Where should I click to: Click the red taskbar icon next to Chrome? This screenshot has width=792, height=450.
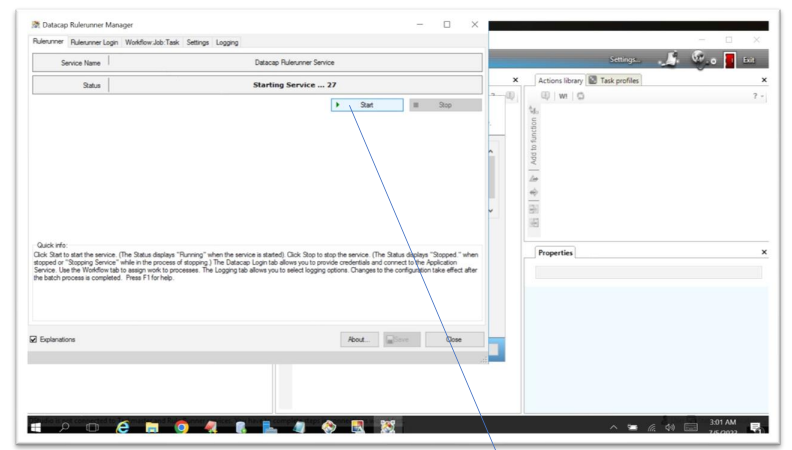point(211,427)
